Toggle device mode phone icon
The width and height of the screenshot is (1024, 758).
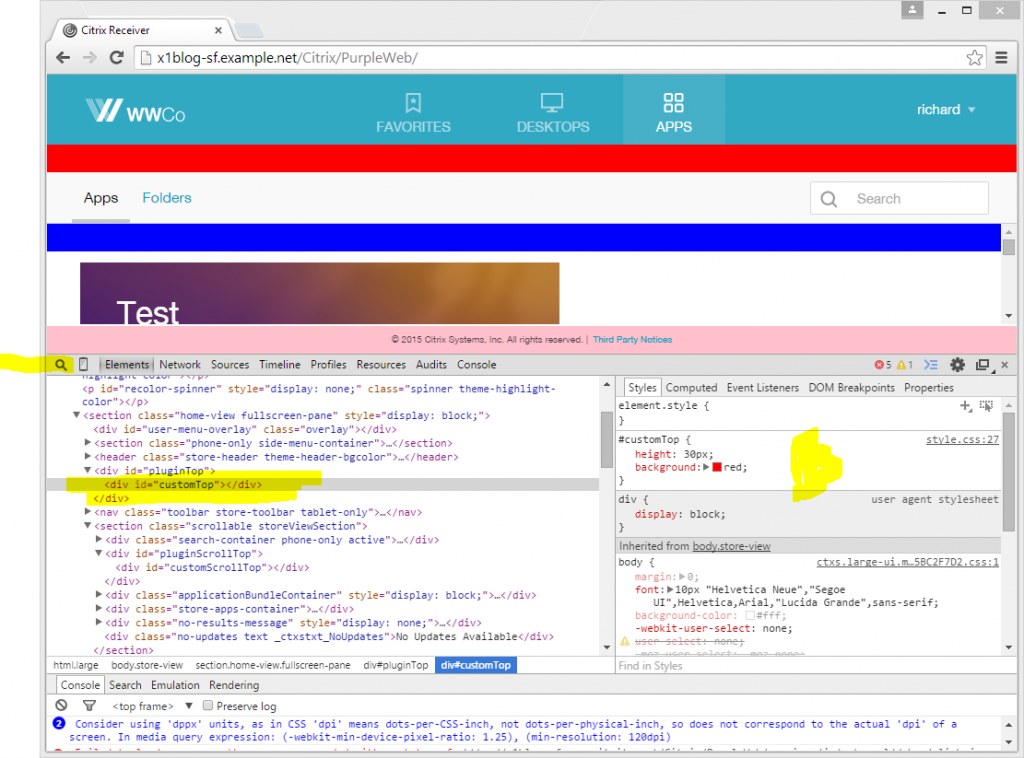pyautogui.click(x=84, y=365)
